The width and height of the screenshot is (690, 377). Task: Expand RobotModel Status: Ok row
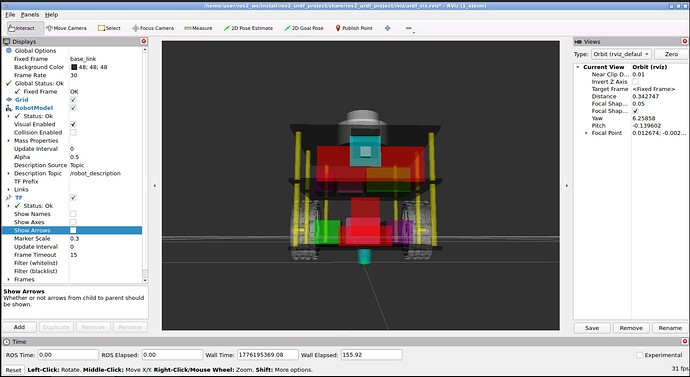(8, 116)
